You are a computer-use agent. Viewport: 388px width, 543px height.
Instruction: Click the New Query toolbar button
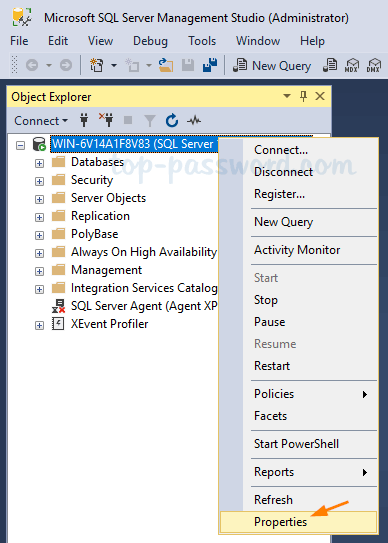[272, 65]
